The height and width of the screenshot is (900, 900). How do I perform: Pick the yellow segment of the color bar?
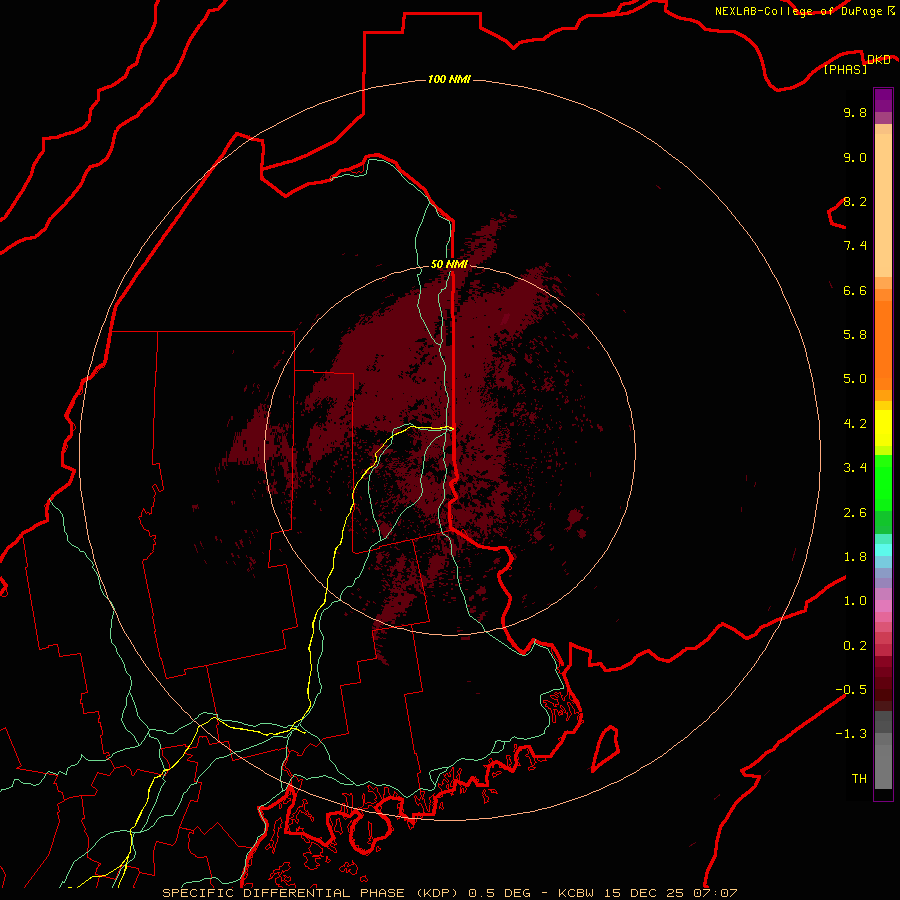click(883, 428)
